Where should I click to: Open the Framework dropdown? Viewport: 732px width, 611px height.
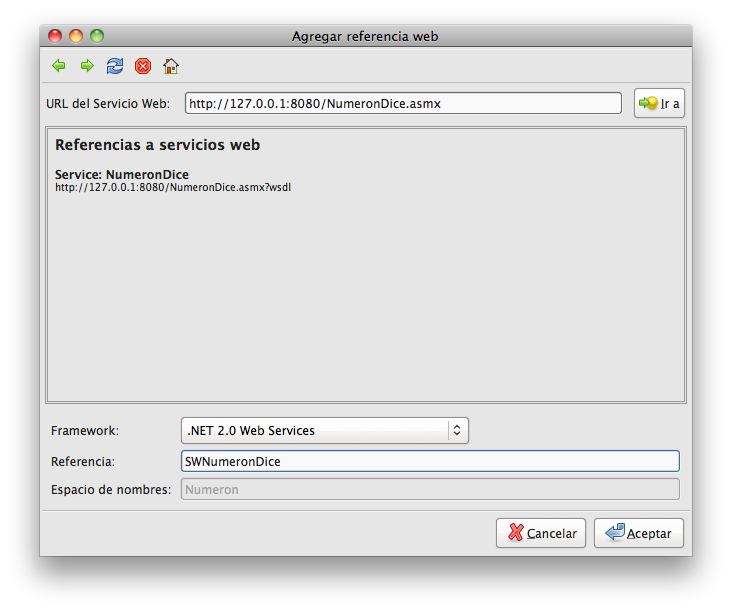click(325, 430)
